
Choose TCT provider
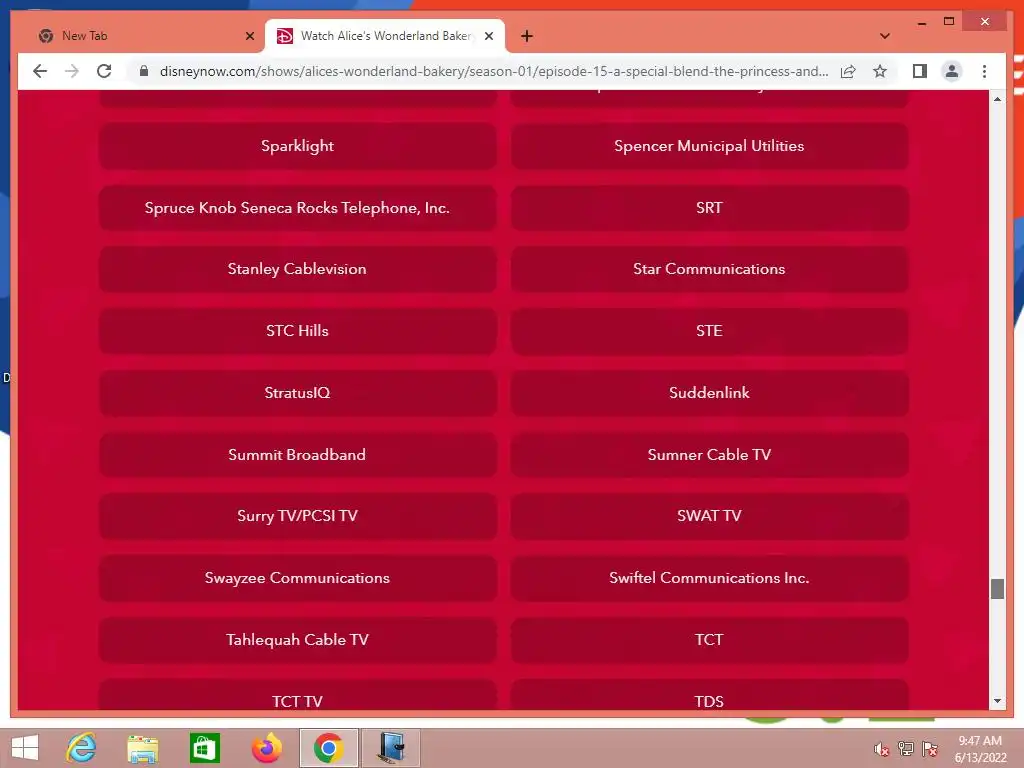[709, 639]
